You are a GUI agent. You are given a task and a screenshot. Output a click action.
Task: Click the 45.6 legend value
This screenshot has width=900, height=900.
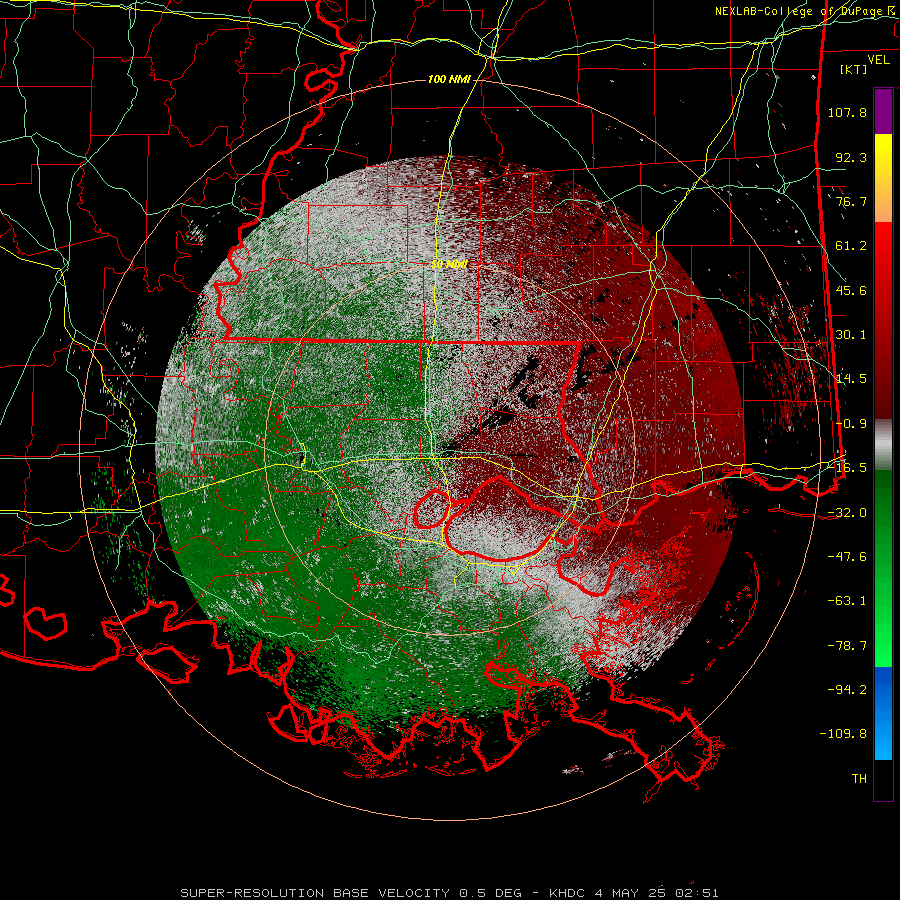[x=851, y=290]
